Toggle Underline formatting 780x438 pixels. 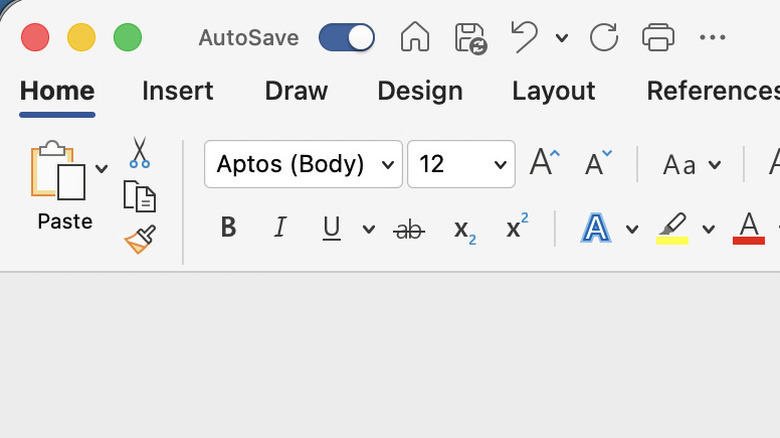(x=332, y=228)
